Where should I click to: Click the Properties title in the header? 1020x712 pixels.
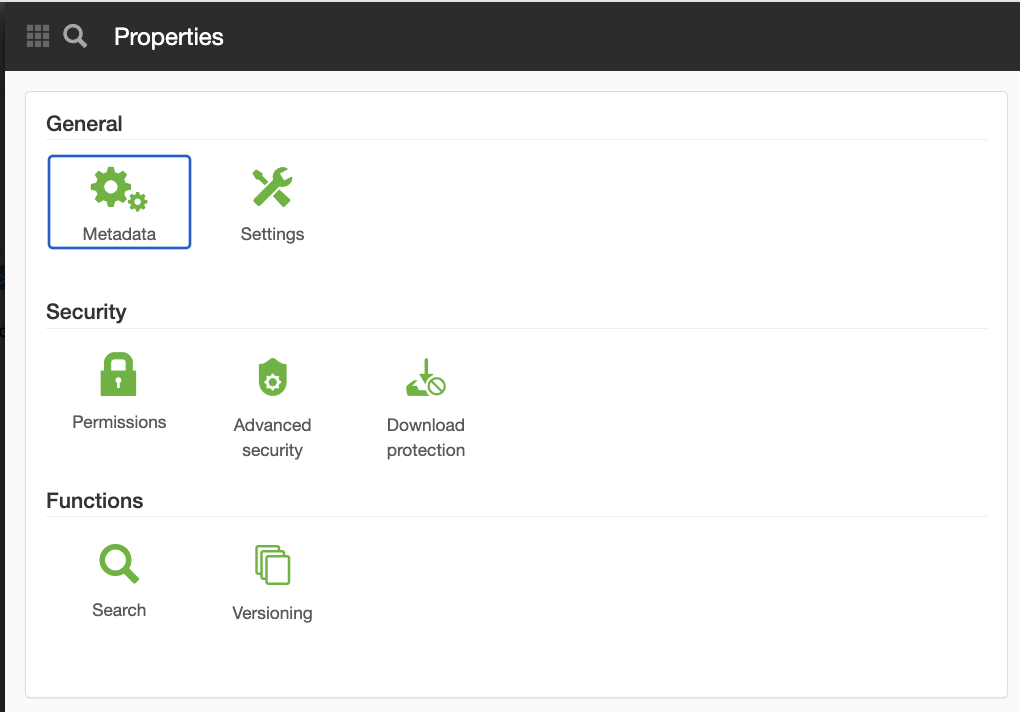(x=168, y=37)
